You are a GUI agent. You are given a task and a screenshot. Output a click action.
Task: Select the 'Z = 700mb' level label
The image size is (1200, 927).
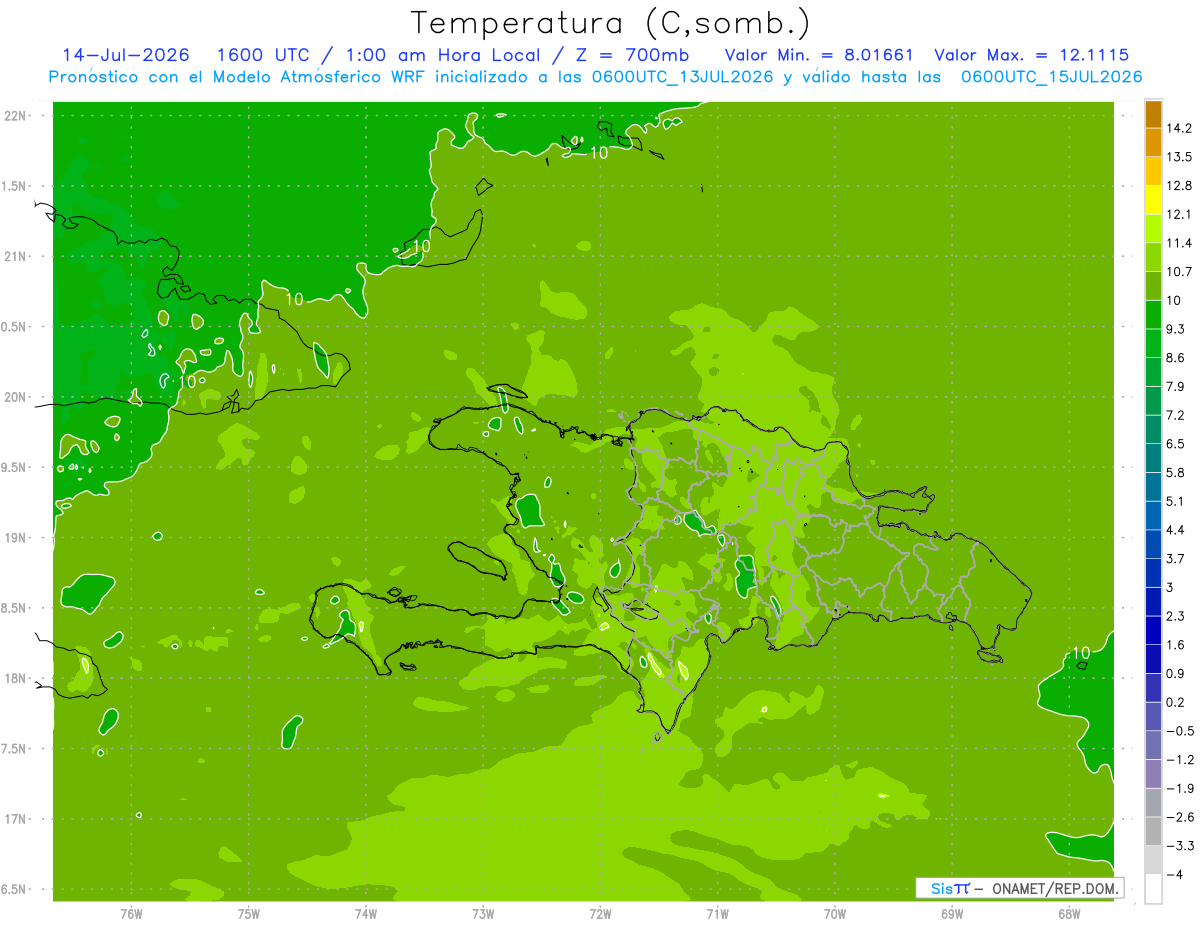point(632,55)
